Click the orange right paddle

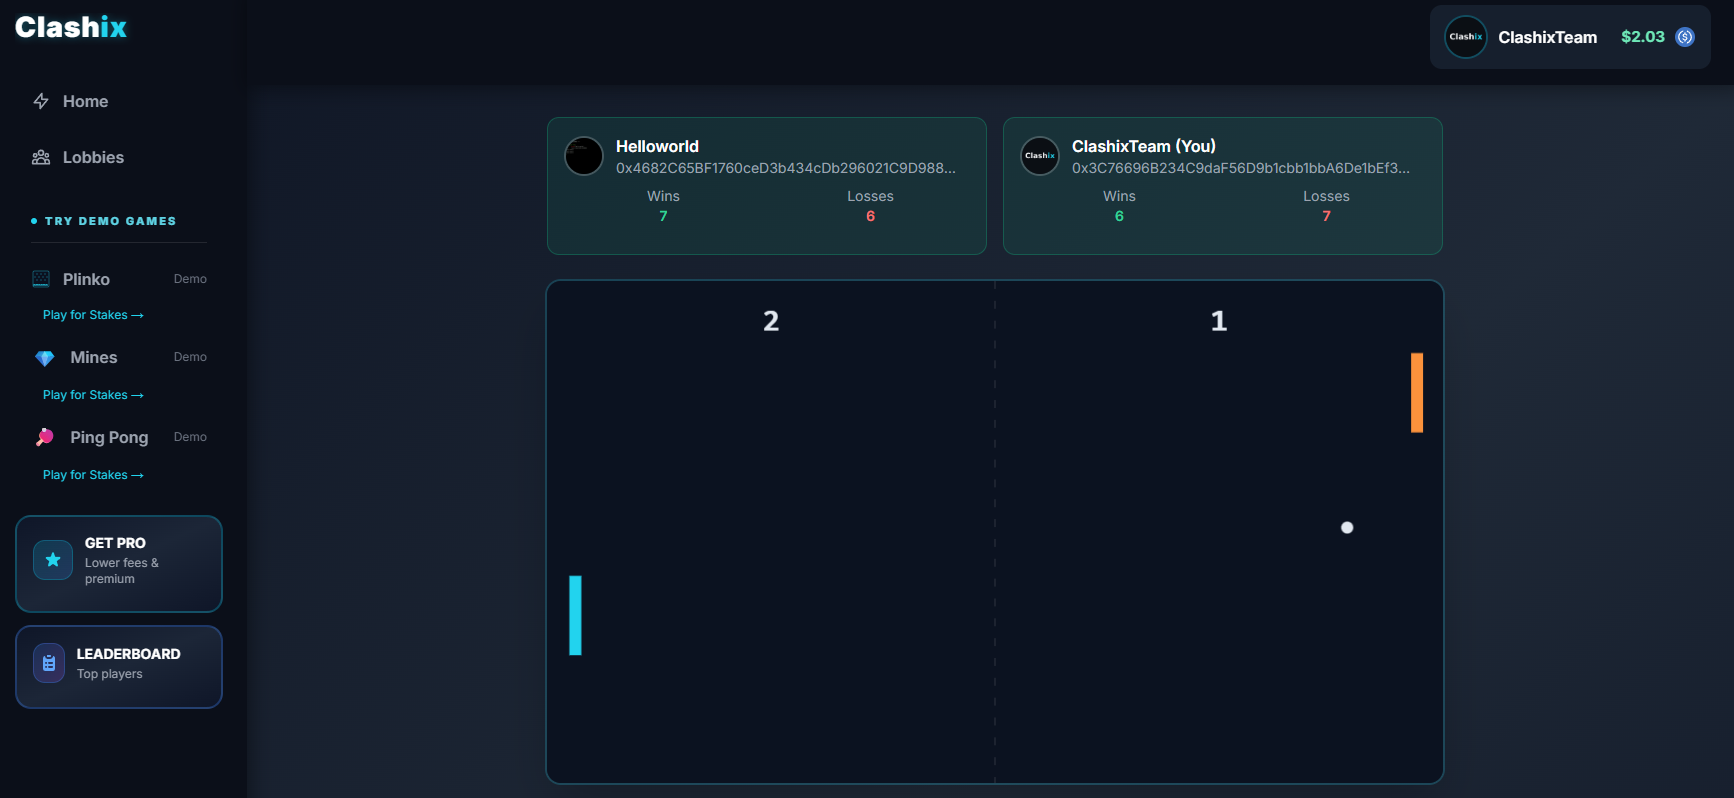point(1417,392)
